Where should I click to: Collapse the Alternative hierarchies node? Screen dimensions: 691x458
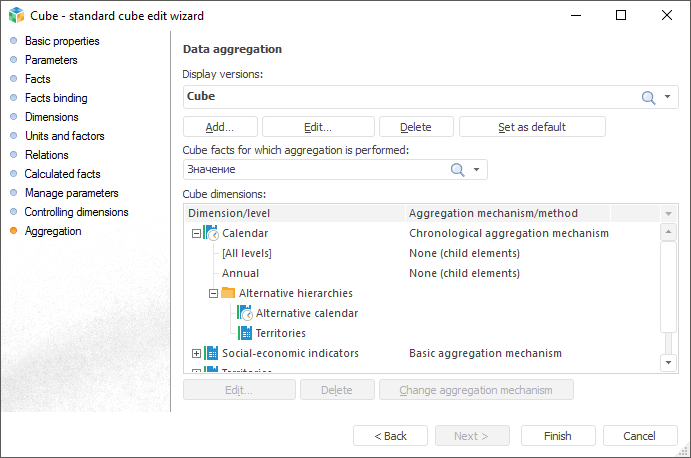213,293
